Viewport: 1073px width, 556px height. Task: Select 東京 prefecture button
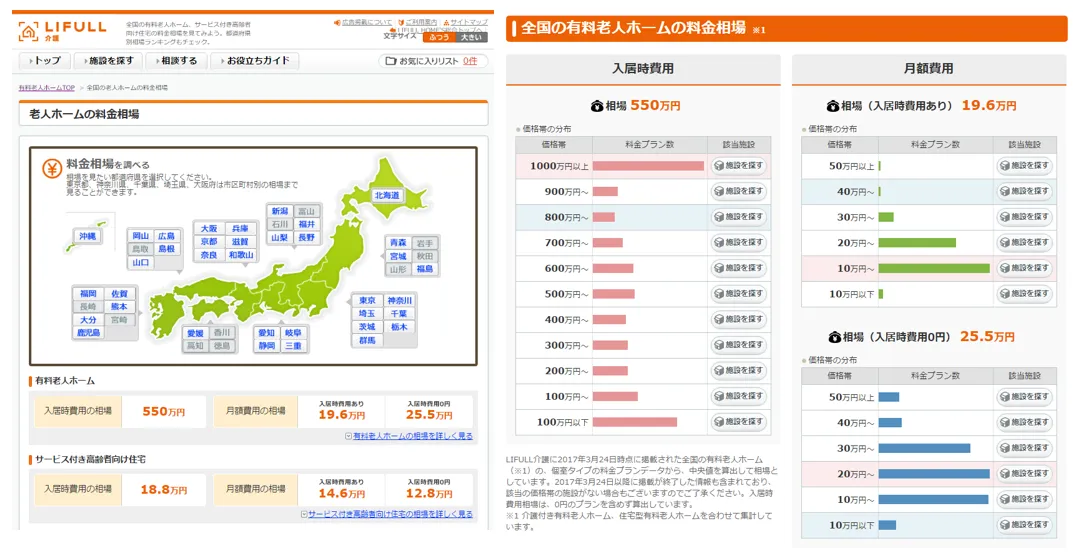(x=367, y=300)
